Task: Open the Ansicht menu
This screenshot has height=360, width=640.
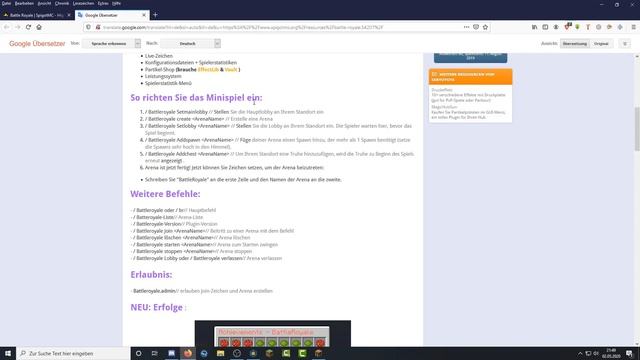Action: click(44, 3)
